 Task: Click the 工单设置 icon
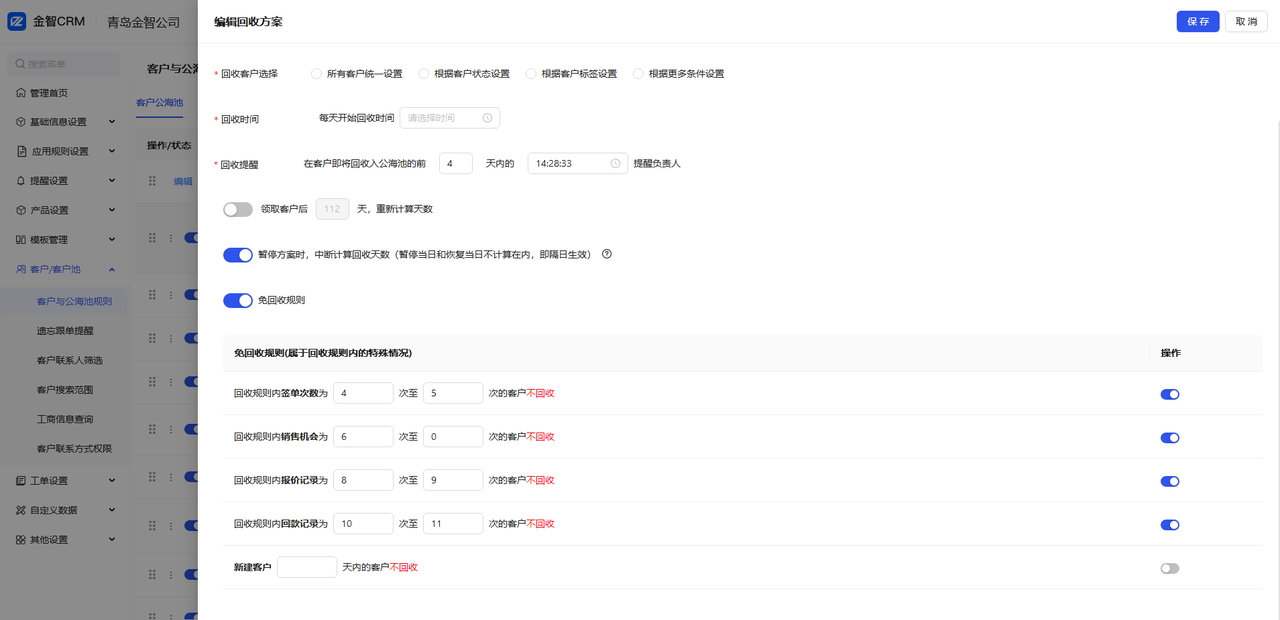point(21,480)
